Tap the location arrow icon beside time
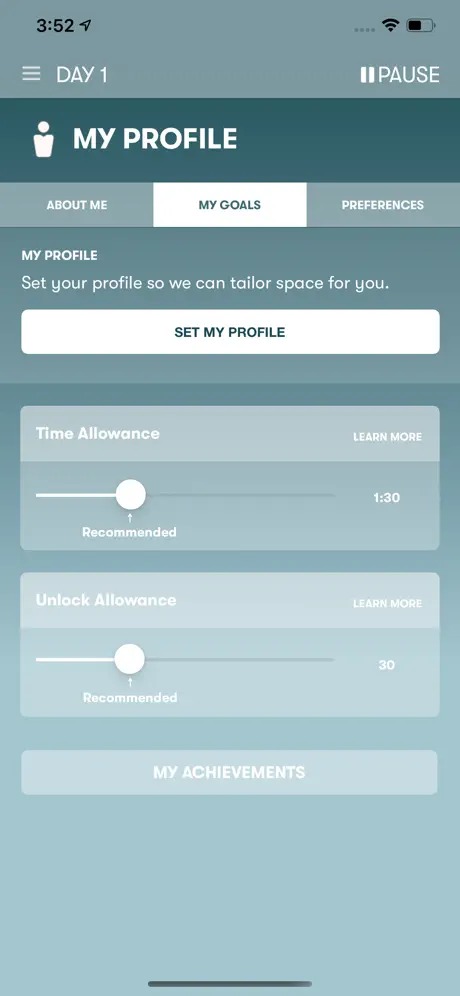The width and height of the screenshot is (460, 996). 85,25
